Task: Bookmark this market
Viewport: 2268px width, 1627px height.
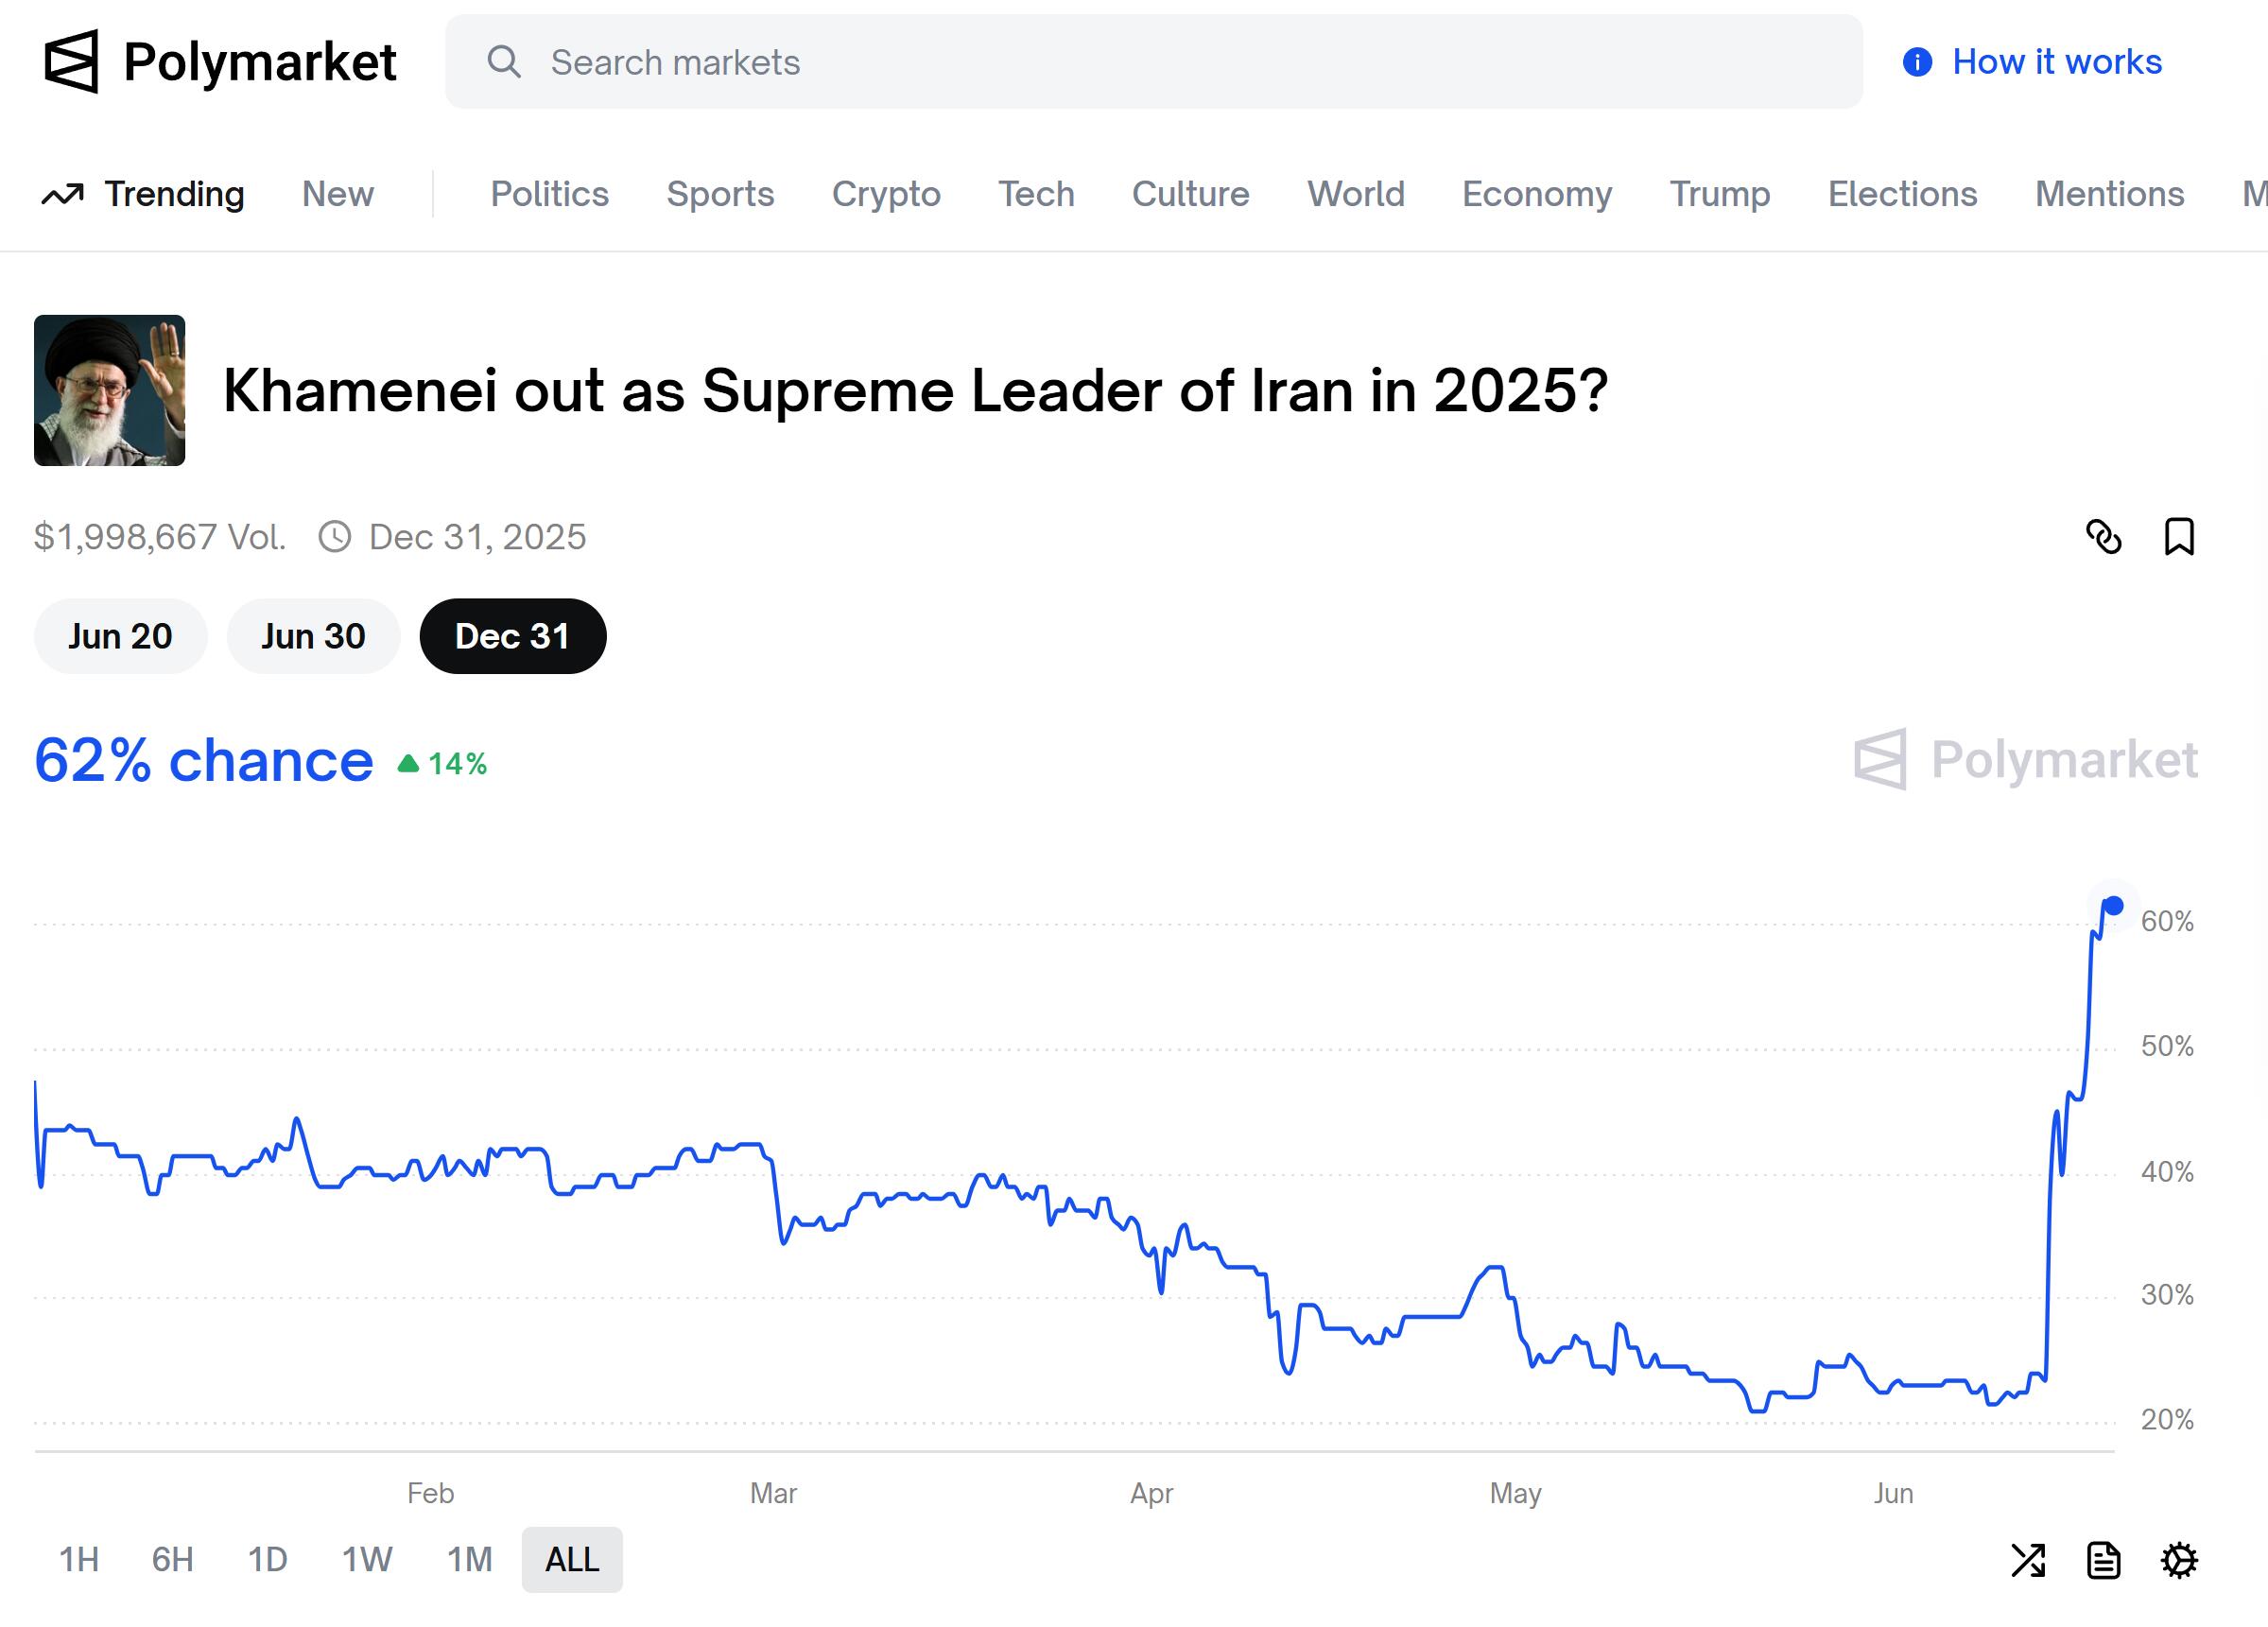Action: pyautogui.click(x=2179, y=537)
